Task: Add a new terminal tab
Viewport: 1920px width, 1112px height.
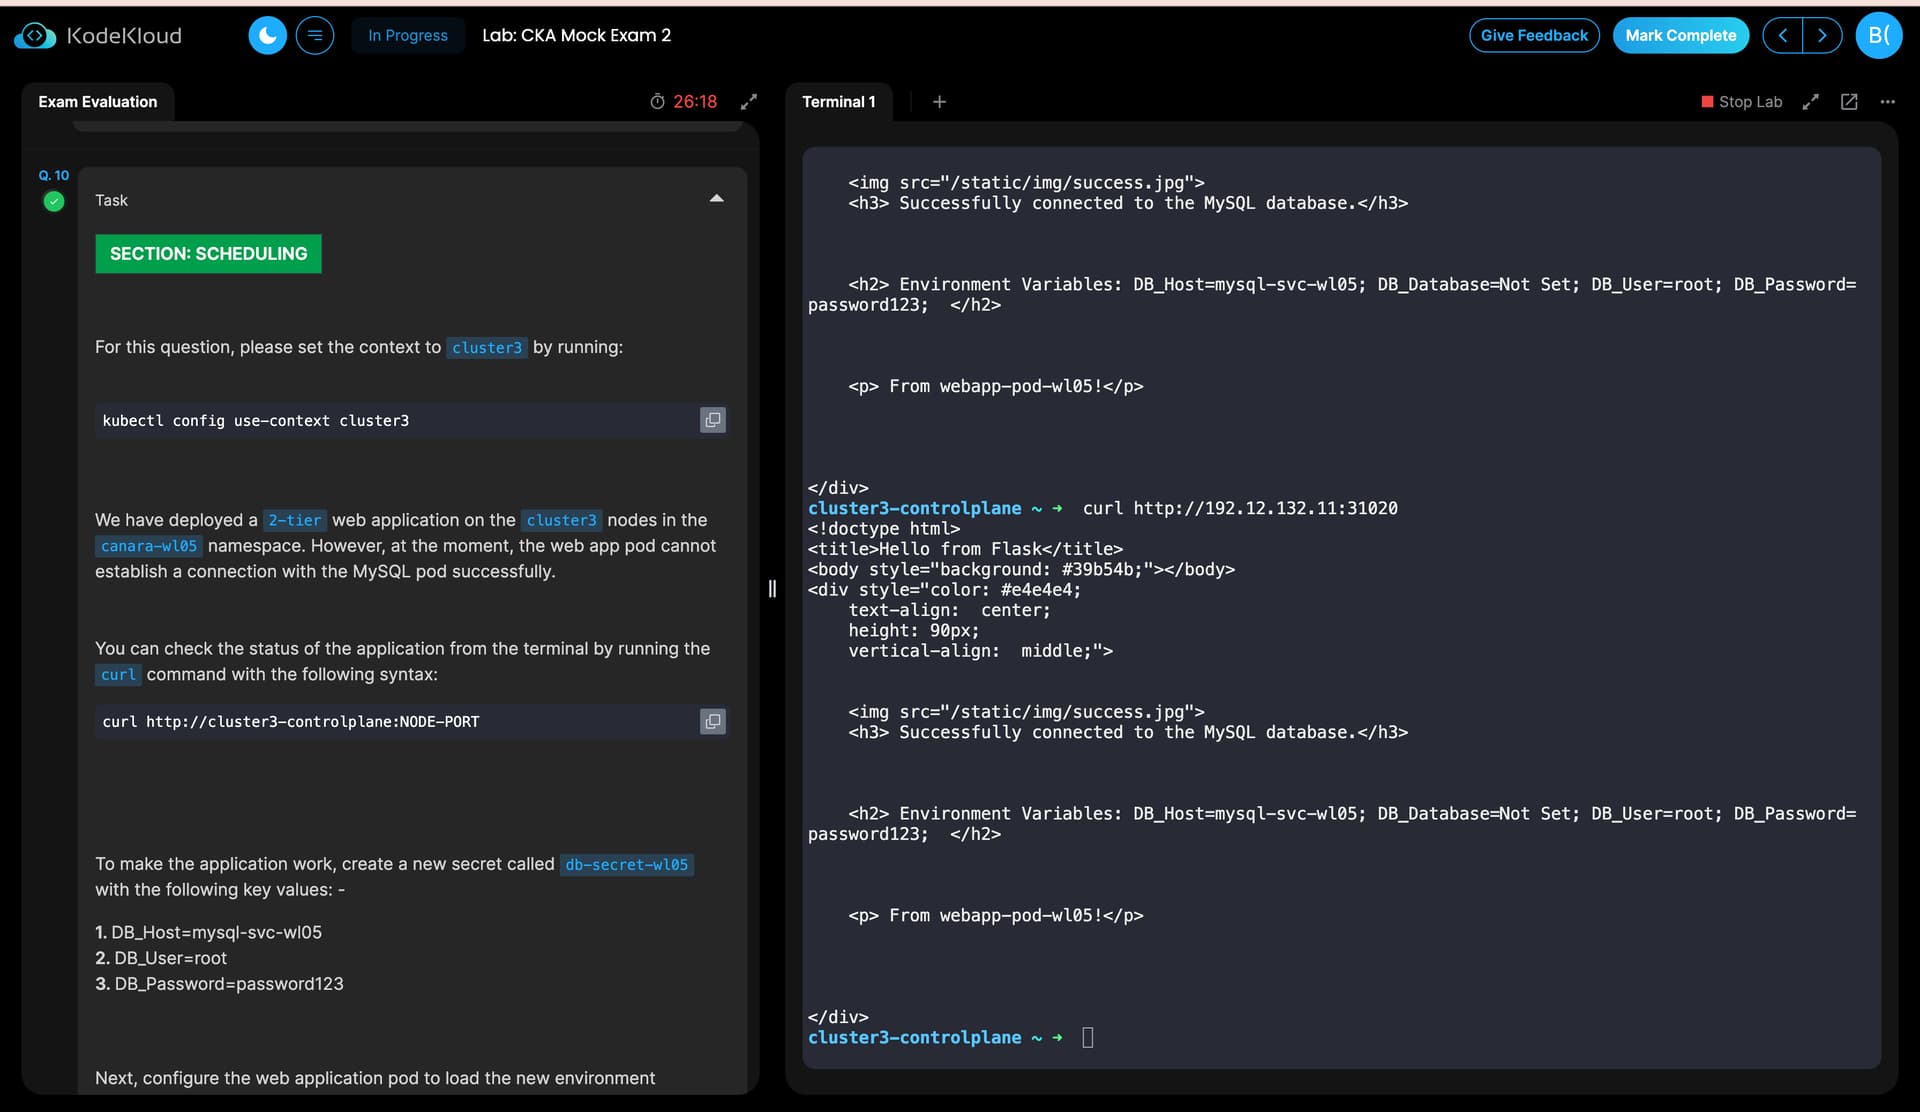Action: click(939, 102)
